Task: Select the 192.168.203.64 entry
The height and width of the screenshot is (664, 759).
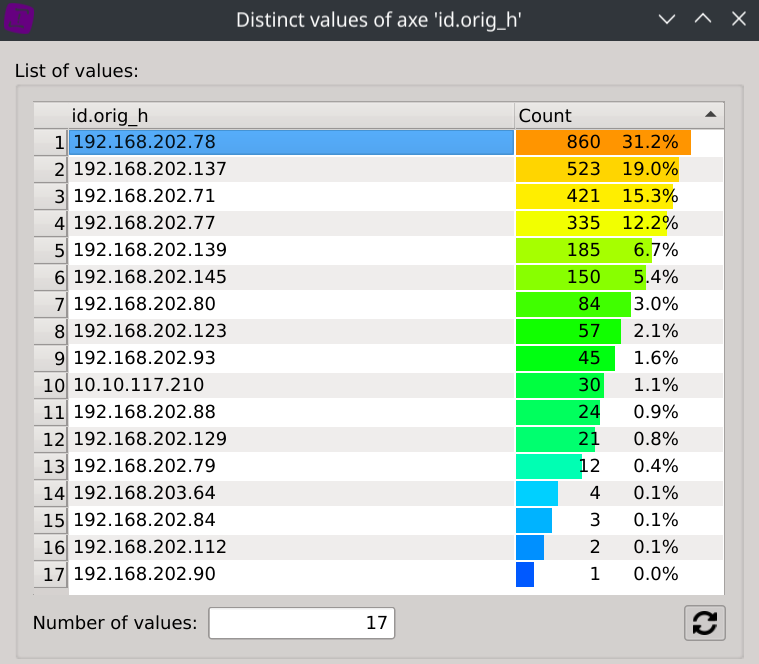Action: click(x=290, y=493)
